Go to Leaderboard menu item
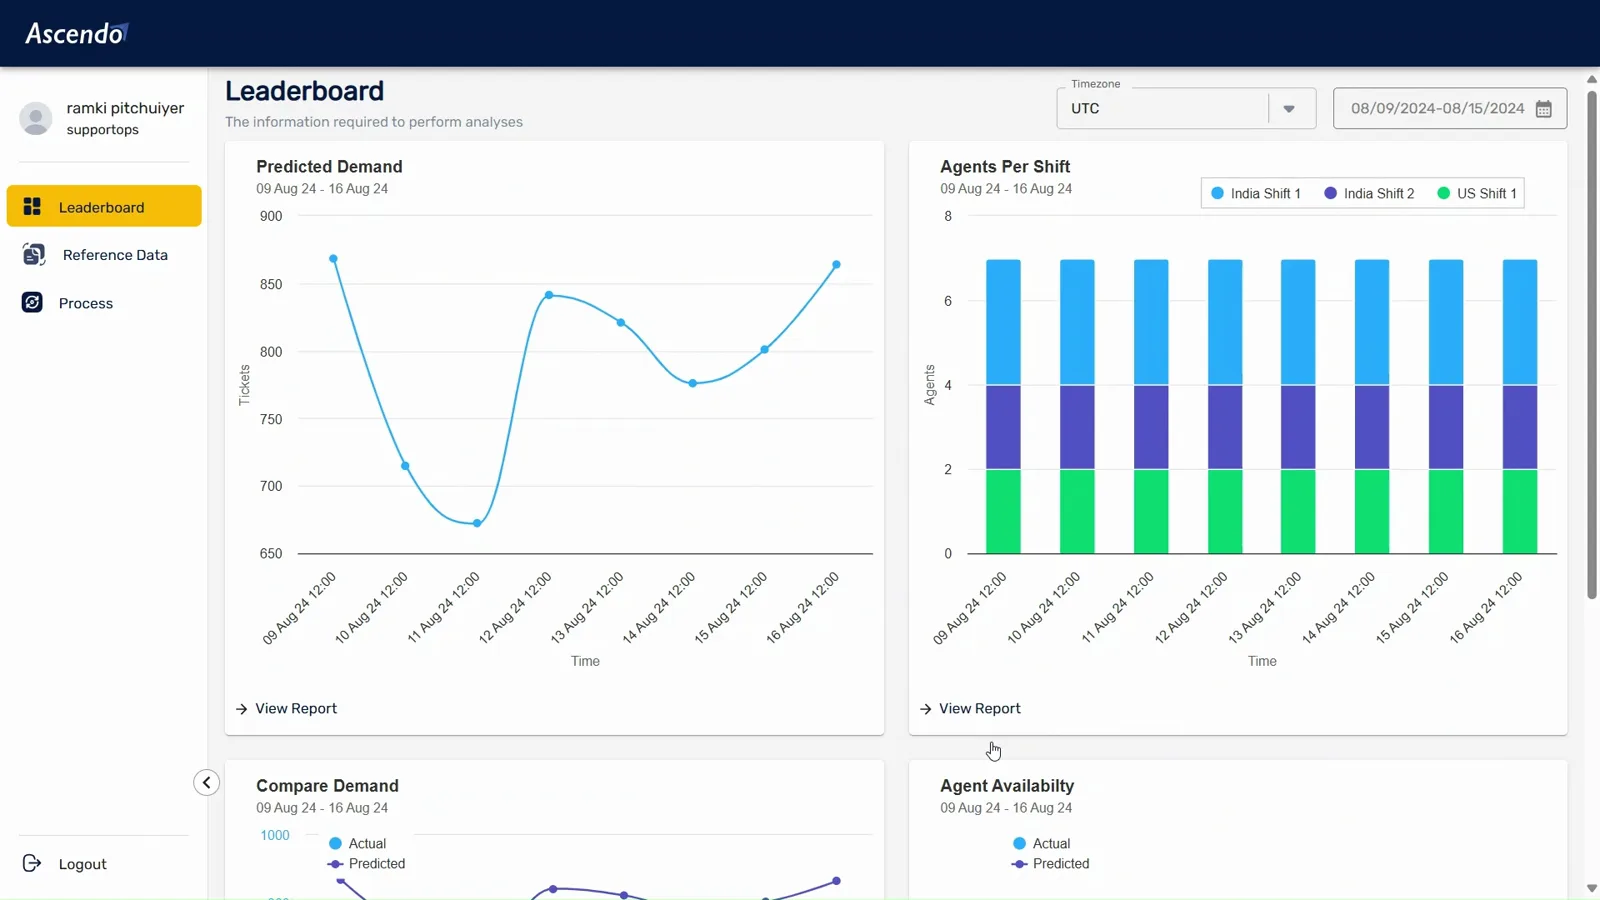1600x900 pixels. point(104,206)
